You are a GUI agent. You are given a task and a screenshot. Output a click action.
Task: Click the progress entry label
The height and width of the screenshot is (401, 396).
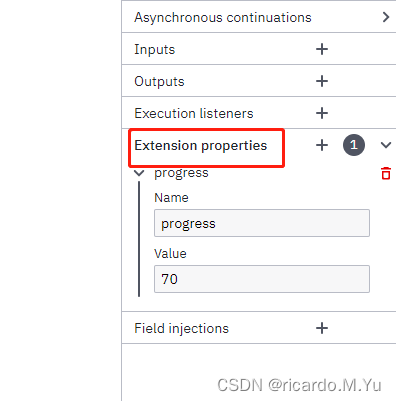click(x=181, y=173)
